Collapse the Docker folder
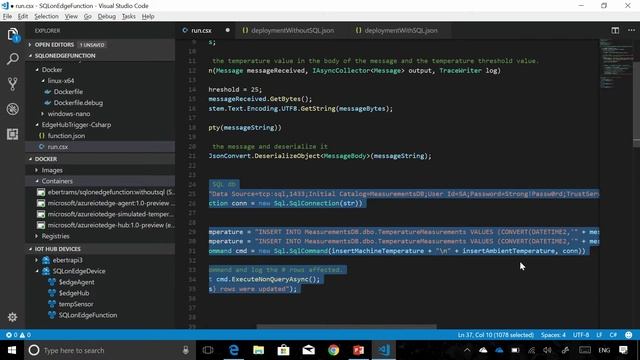This screenshot has width=640, height=360. pyautogui.click(x=37, y=70)
